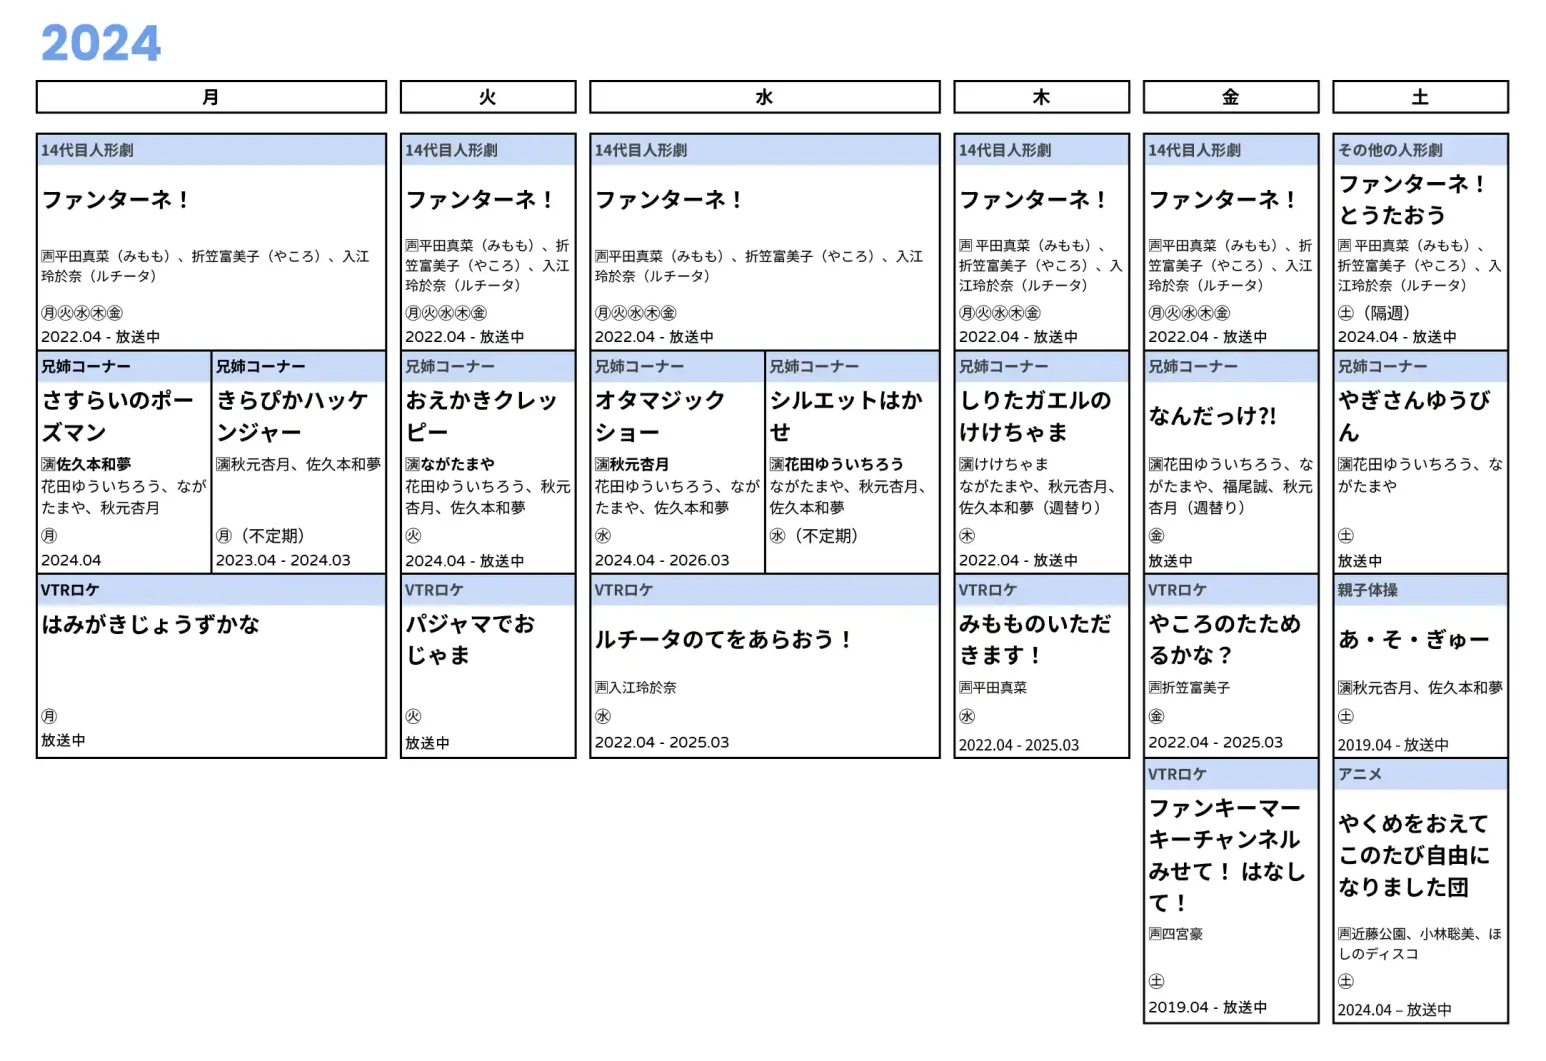Open the さすらいのポーズマン program title
Image resolution: width=1546 pixels, height=1061 pixels.
[118, 416]
